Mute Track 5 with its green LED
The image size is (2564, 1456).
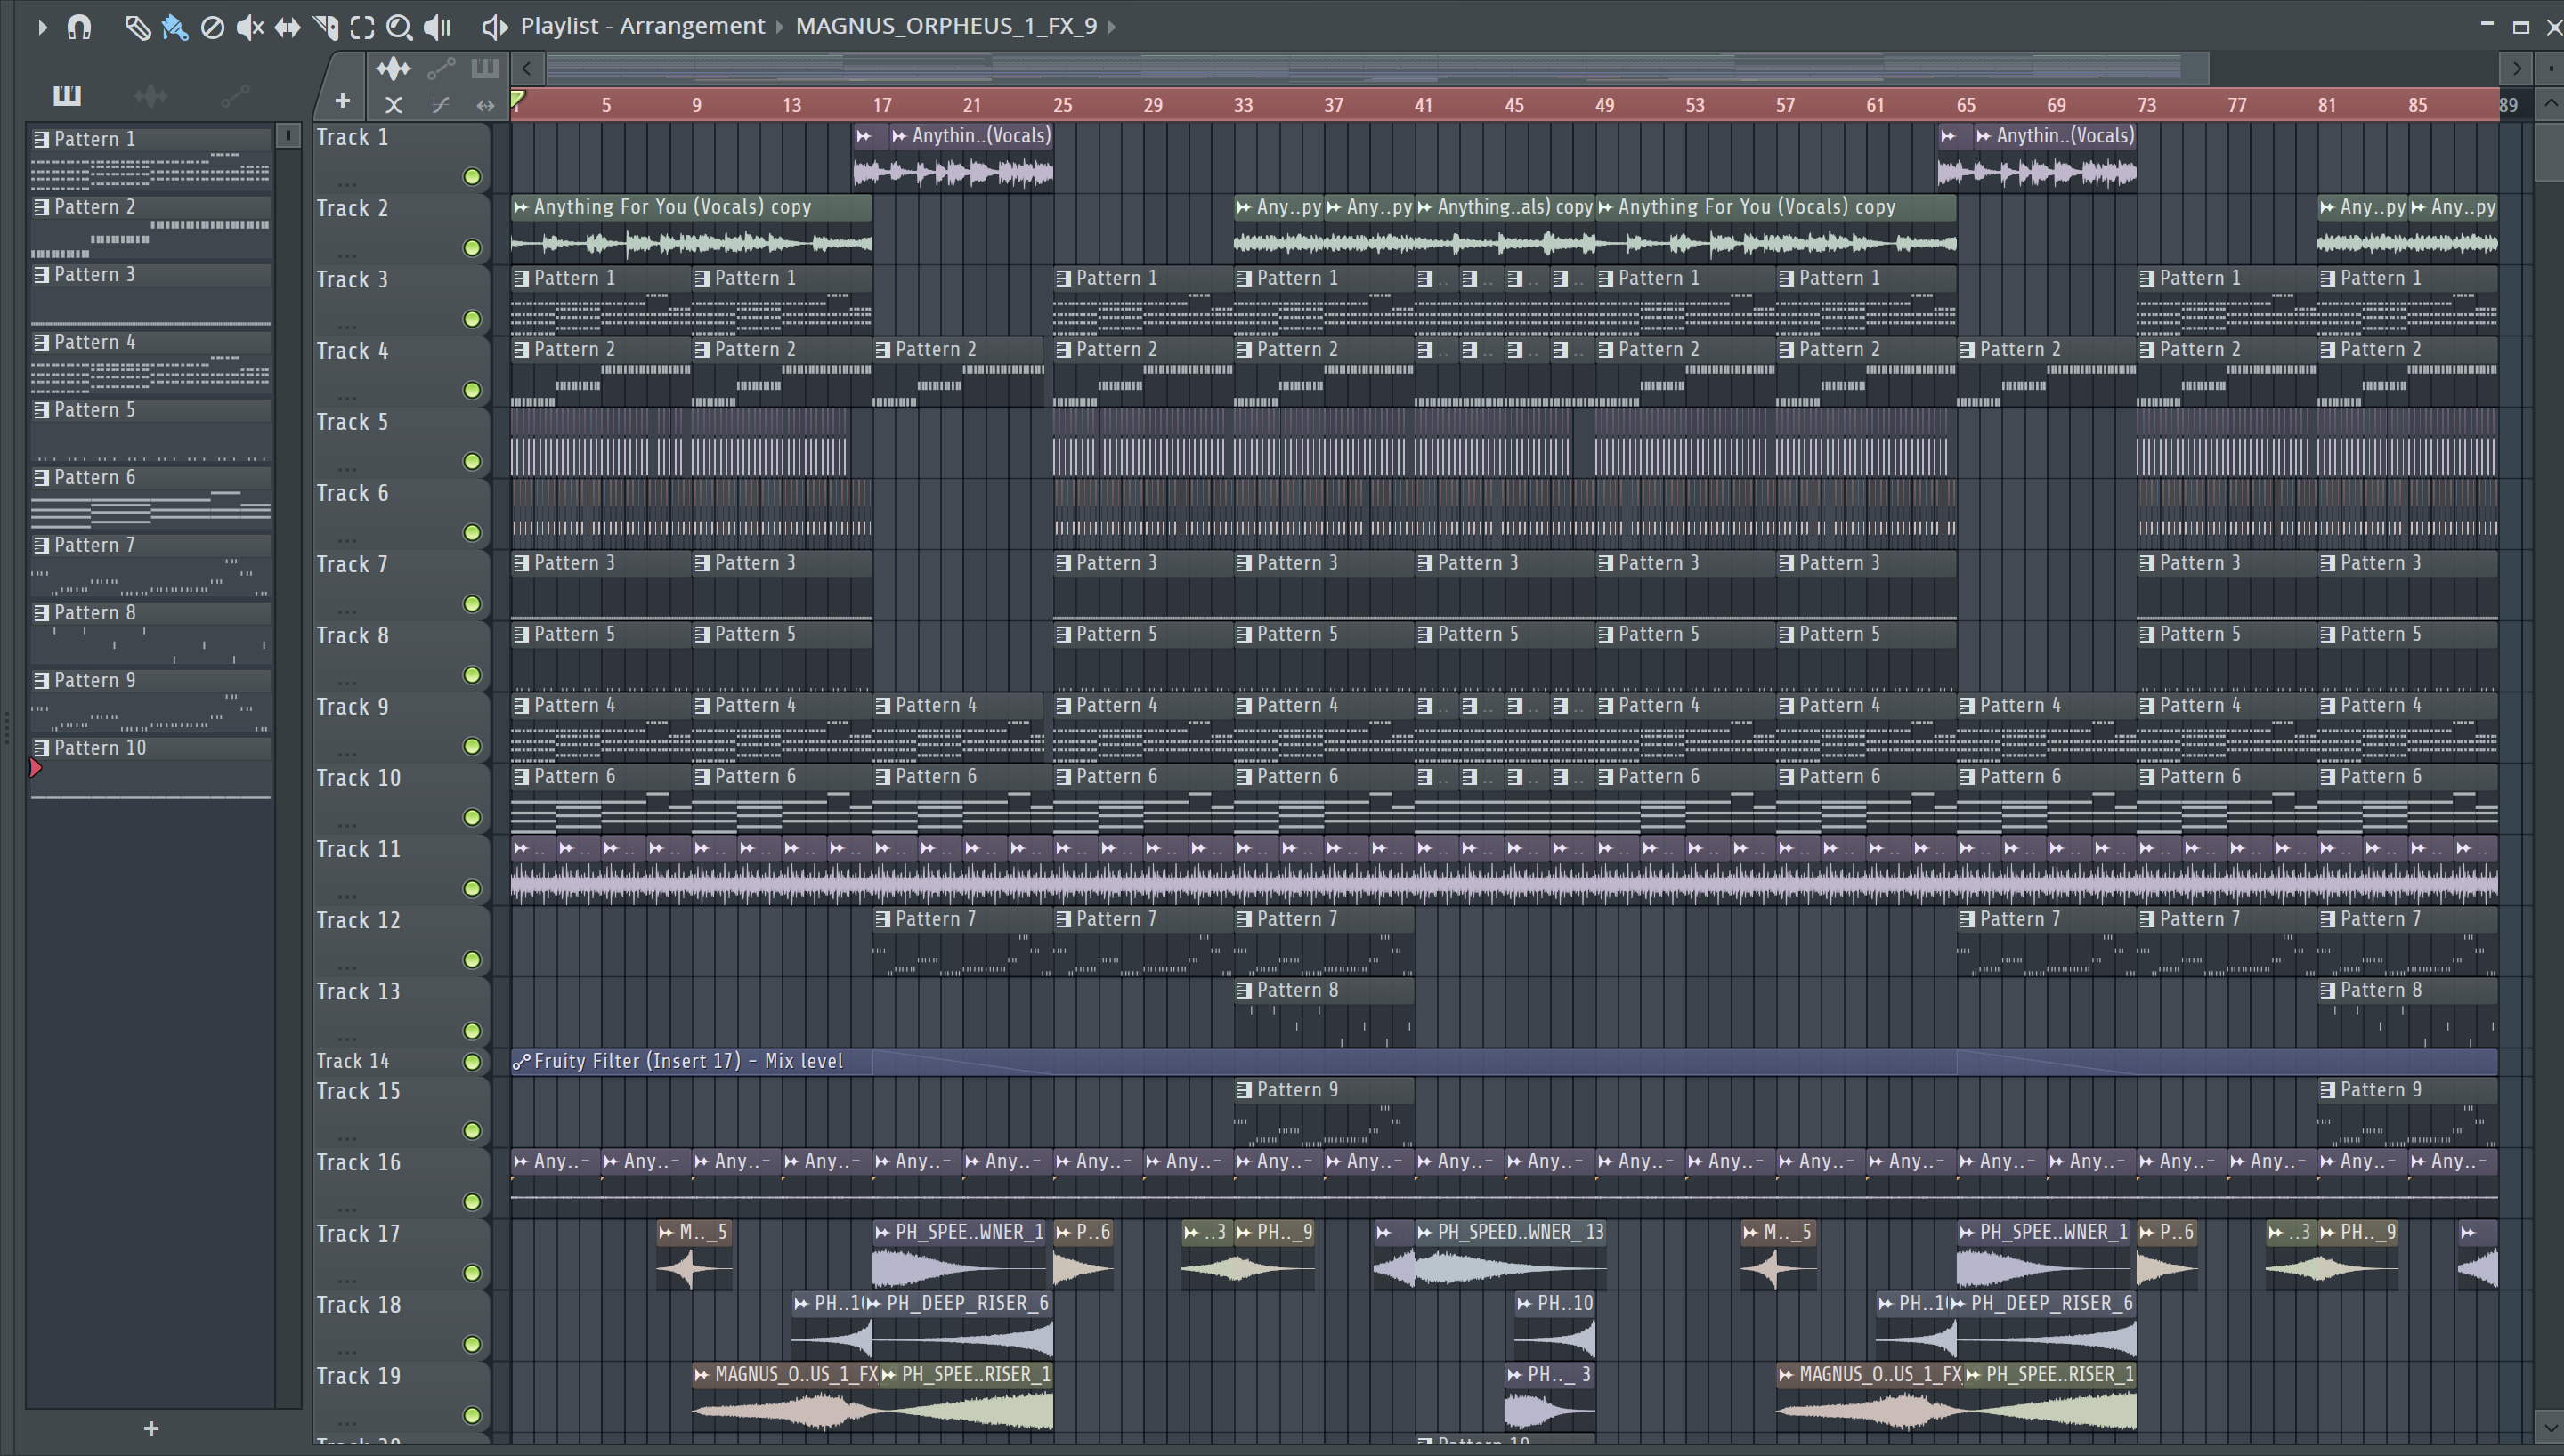pos(472,462)
